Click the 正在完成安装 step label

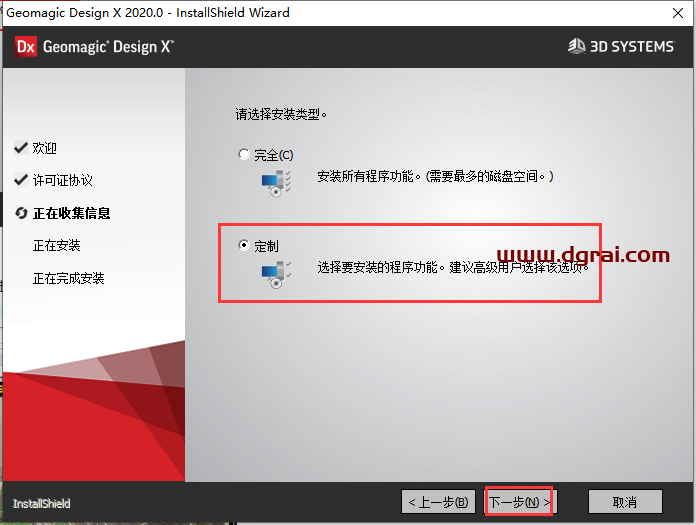68,278
